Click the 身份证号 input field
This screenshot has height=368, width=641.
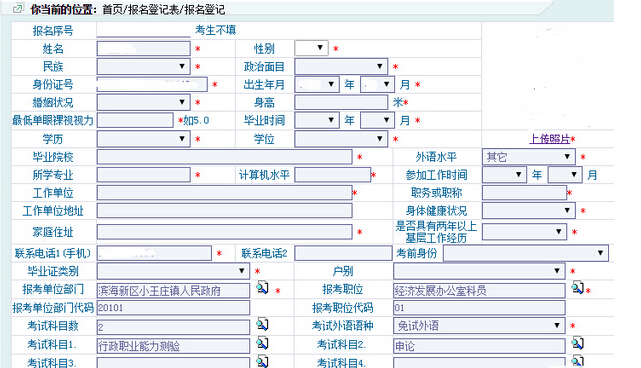152,85
